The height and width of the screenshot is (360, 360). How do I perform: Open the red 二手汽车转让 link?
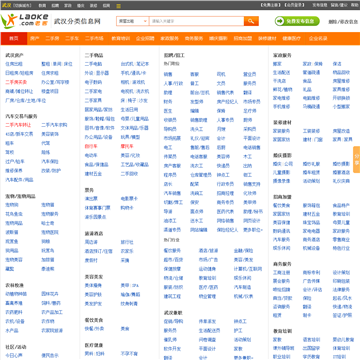(x=18, y=125)
